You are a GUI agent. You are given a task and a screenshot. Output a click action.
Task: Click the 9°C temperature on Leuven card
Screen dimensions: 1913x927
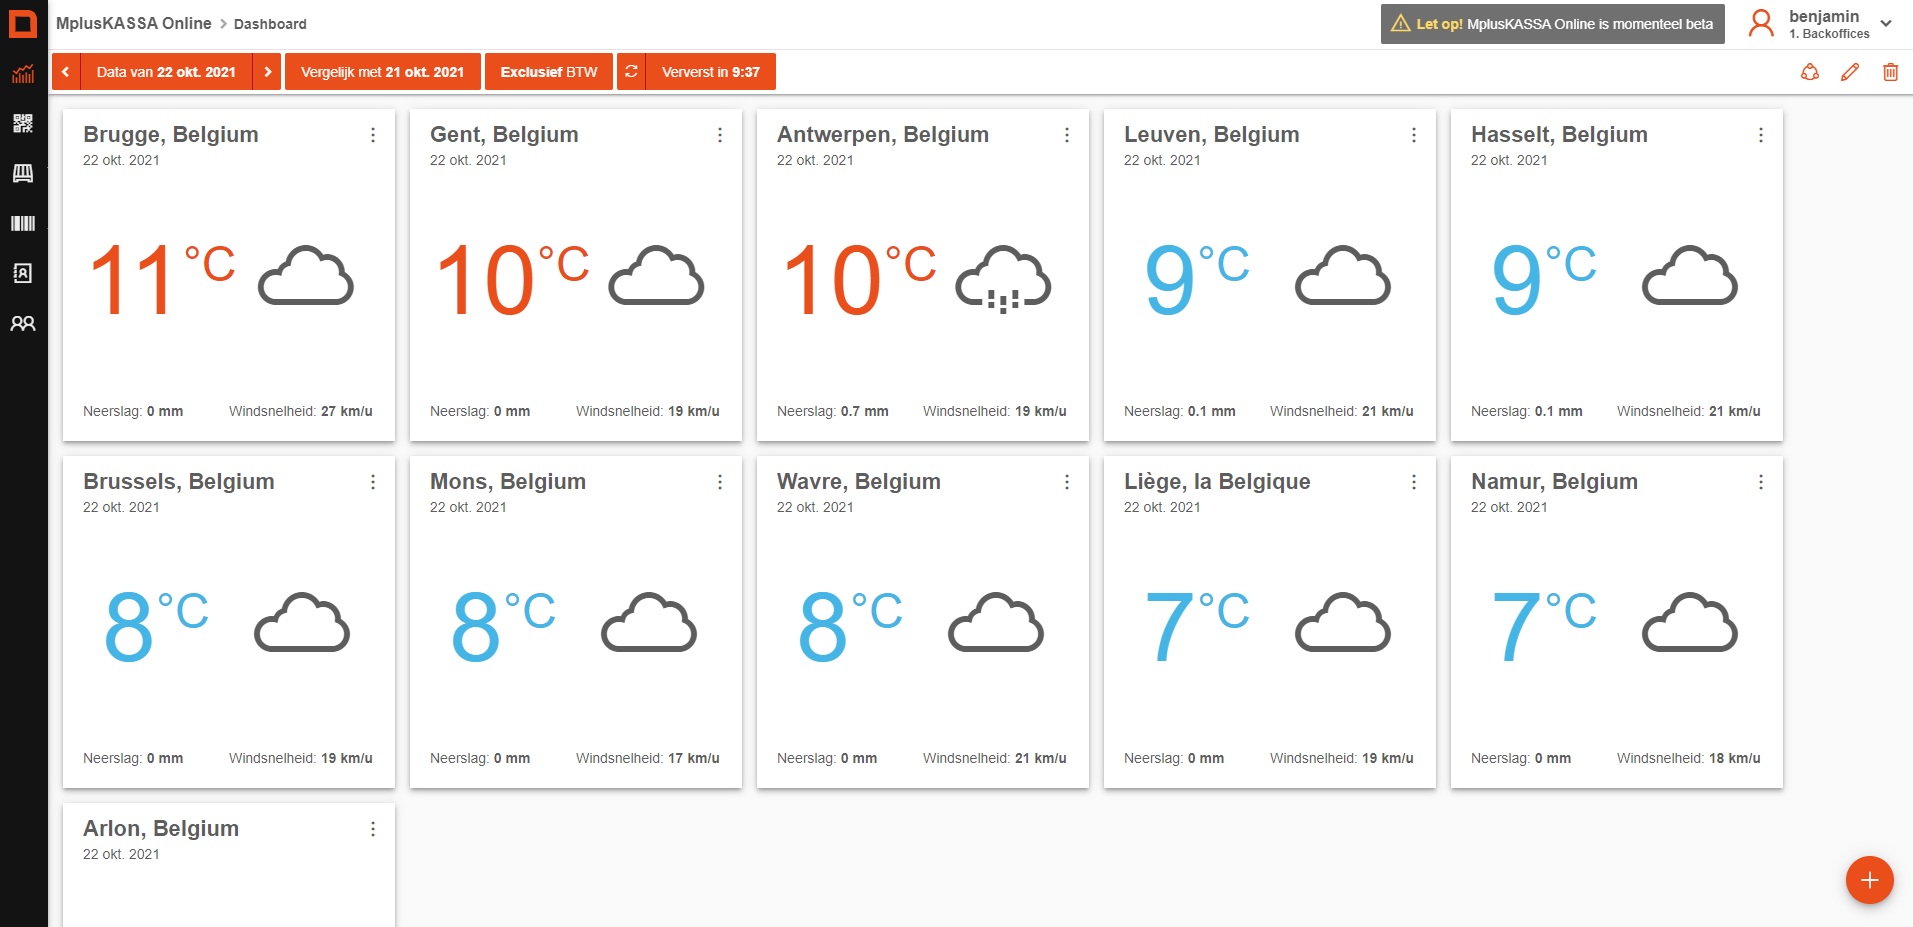[x=1197, y=280]
